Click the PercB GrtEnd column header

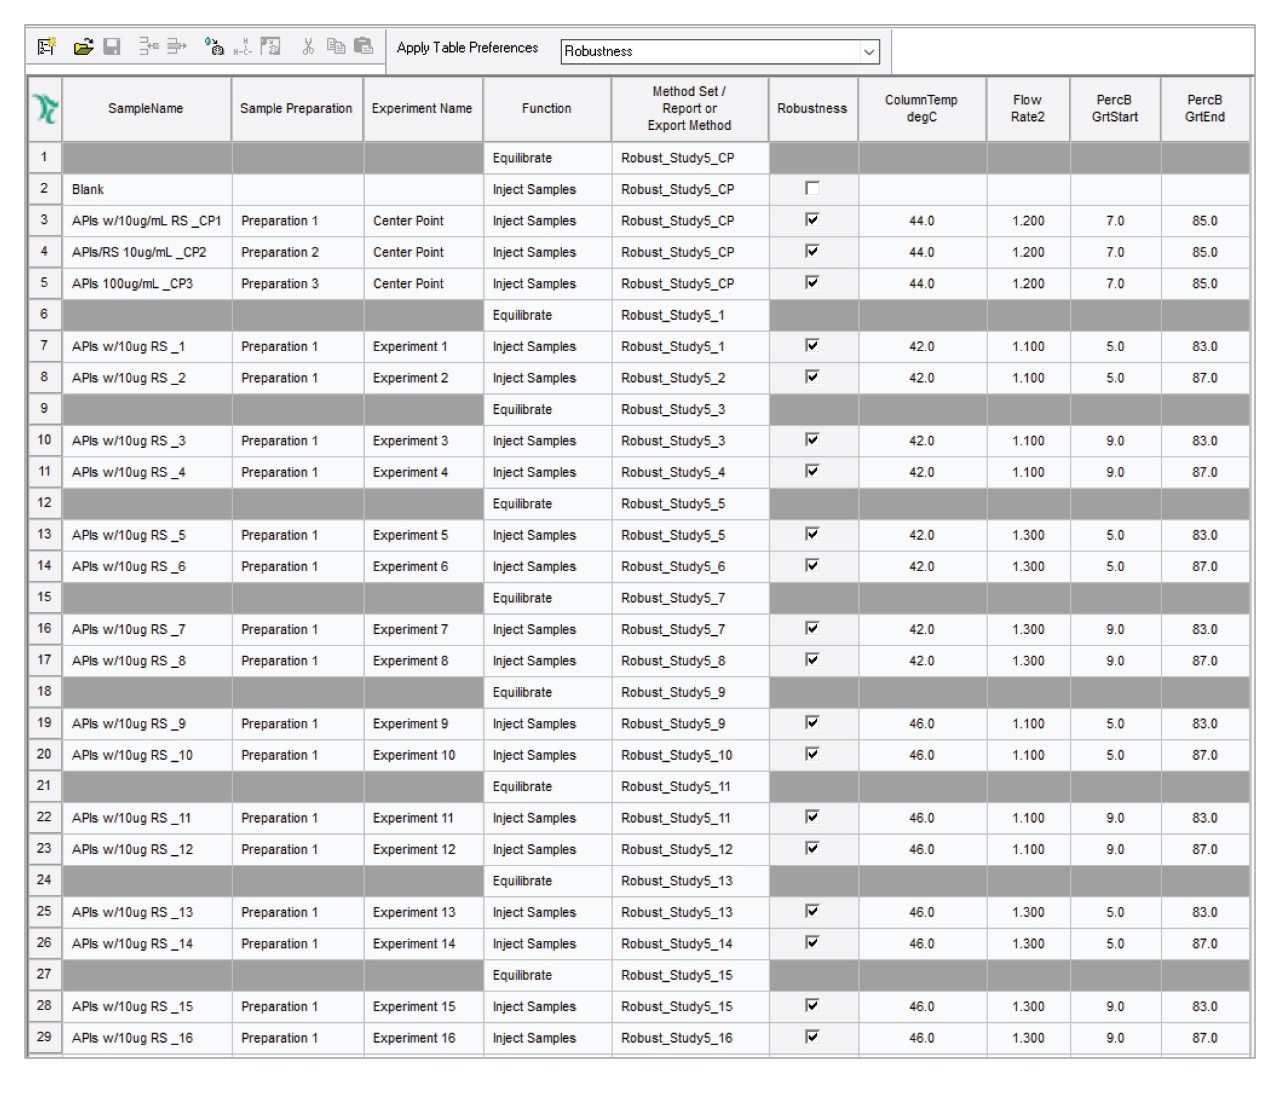click(x=1204, y=108)
